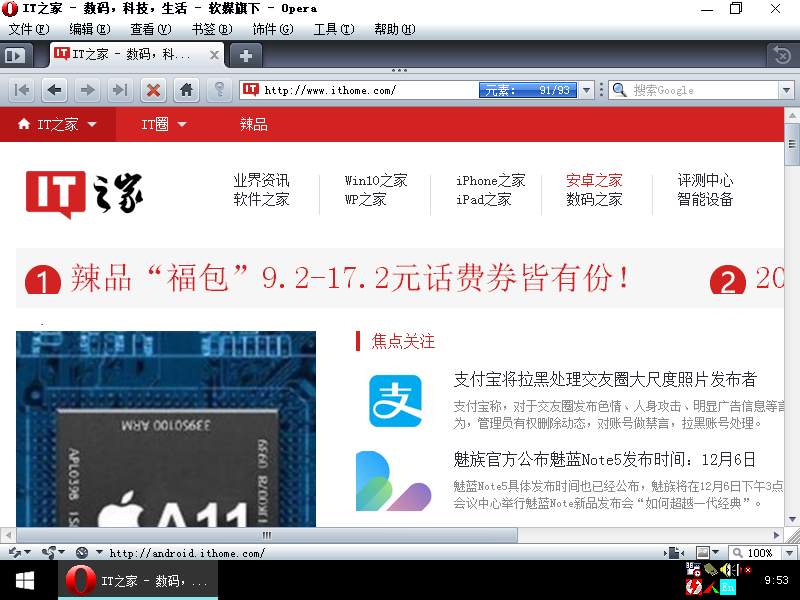Open the 智能设备 link

pos(705,199)
